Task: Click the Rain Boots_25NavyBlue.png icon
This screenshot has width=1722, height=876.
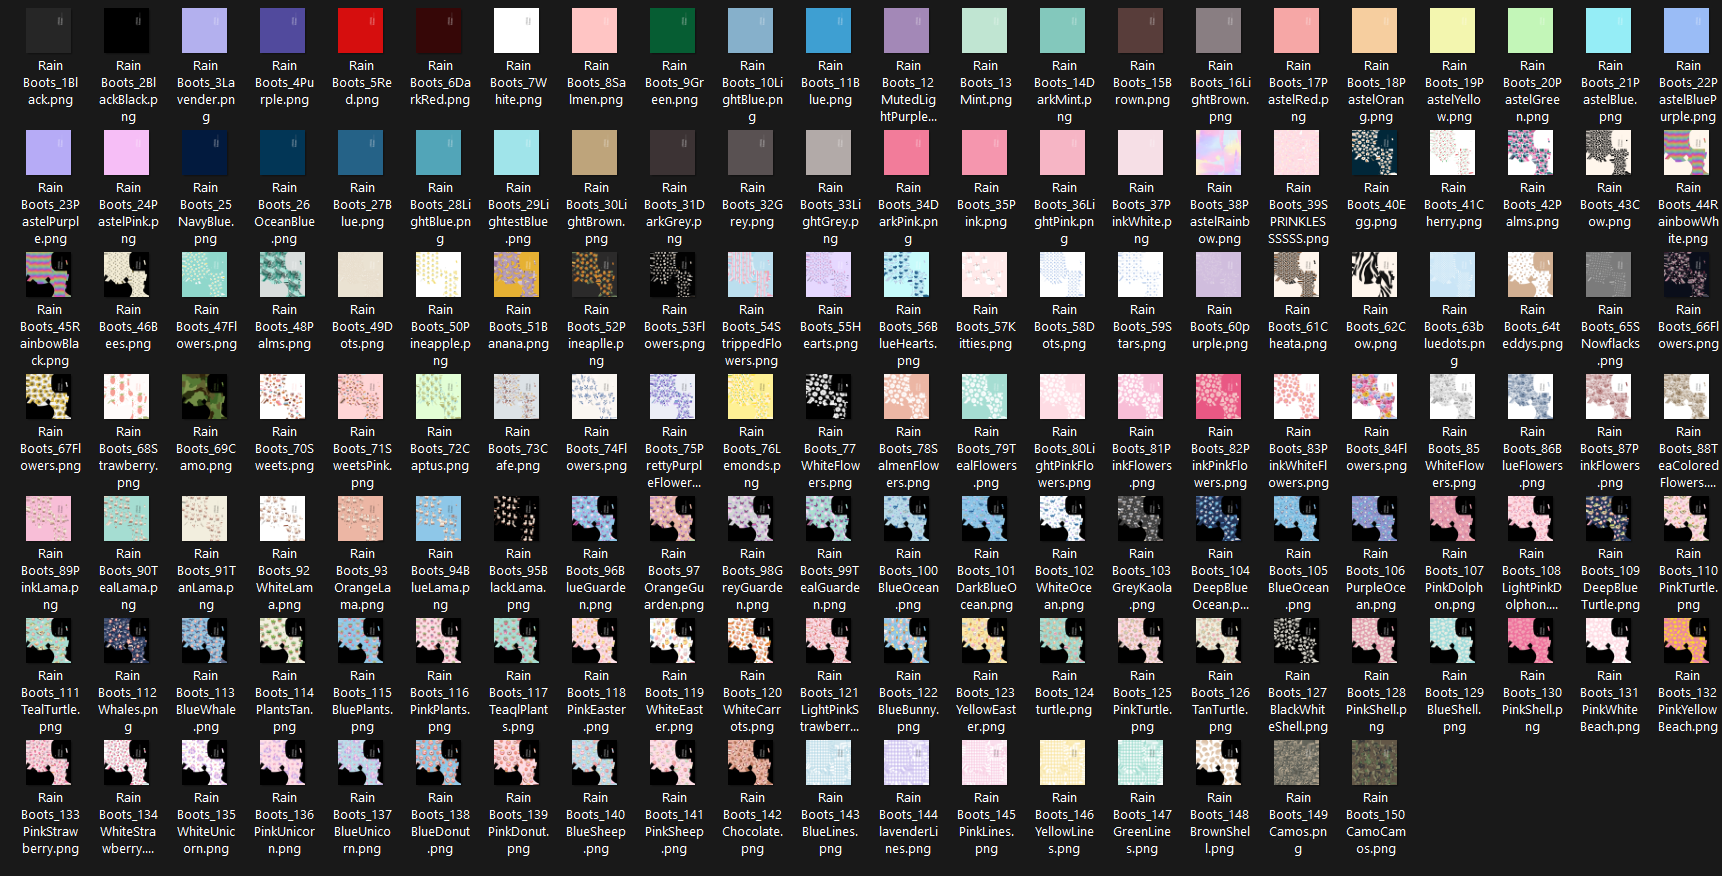Action: tap(205, 153)
